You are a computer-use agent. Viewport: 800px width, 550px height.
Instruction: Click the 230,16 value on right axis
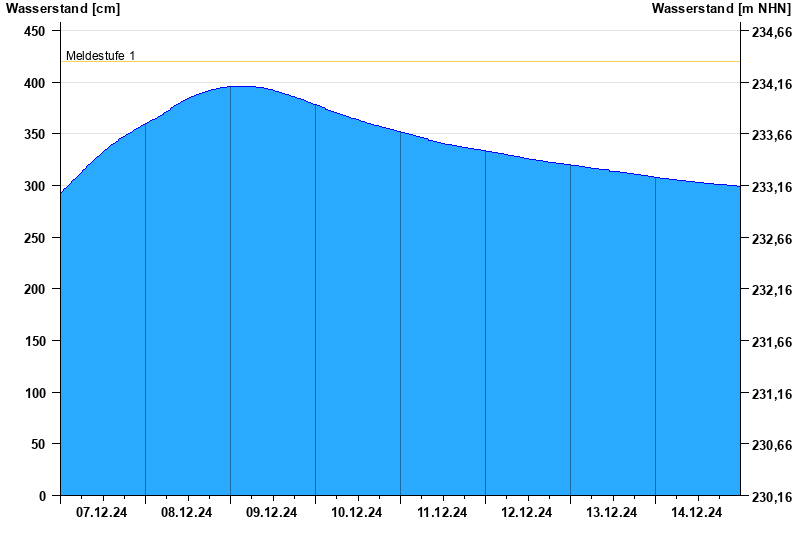pyautogui.click(x=772, y=496)
